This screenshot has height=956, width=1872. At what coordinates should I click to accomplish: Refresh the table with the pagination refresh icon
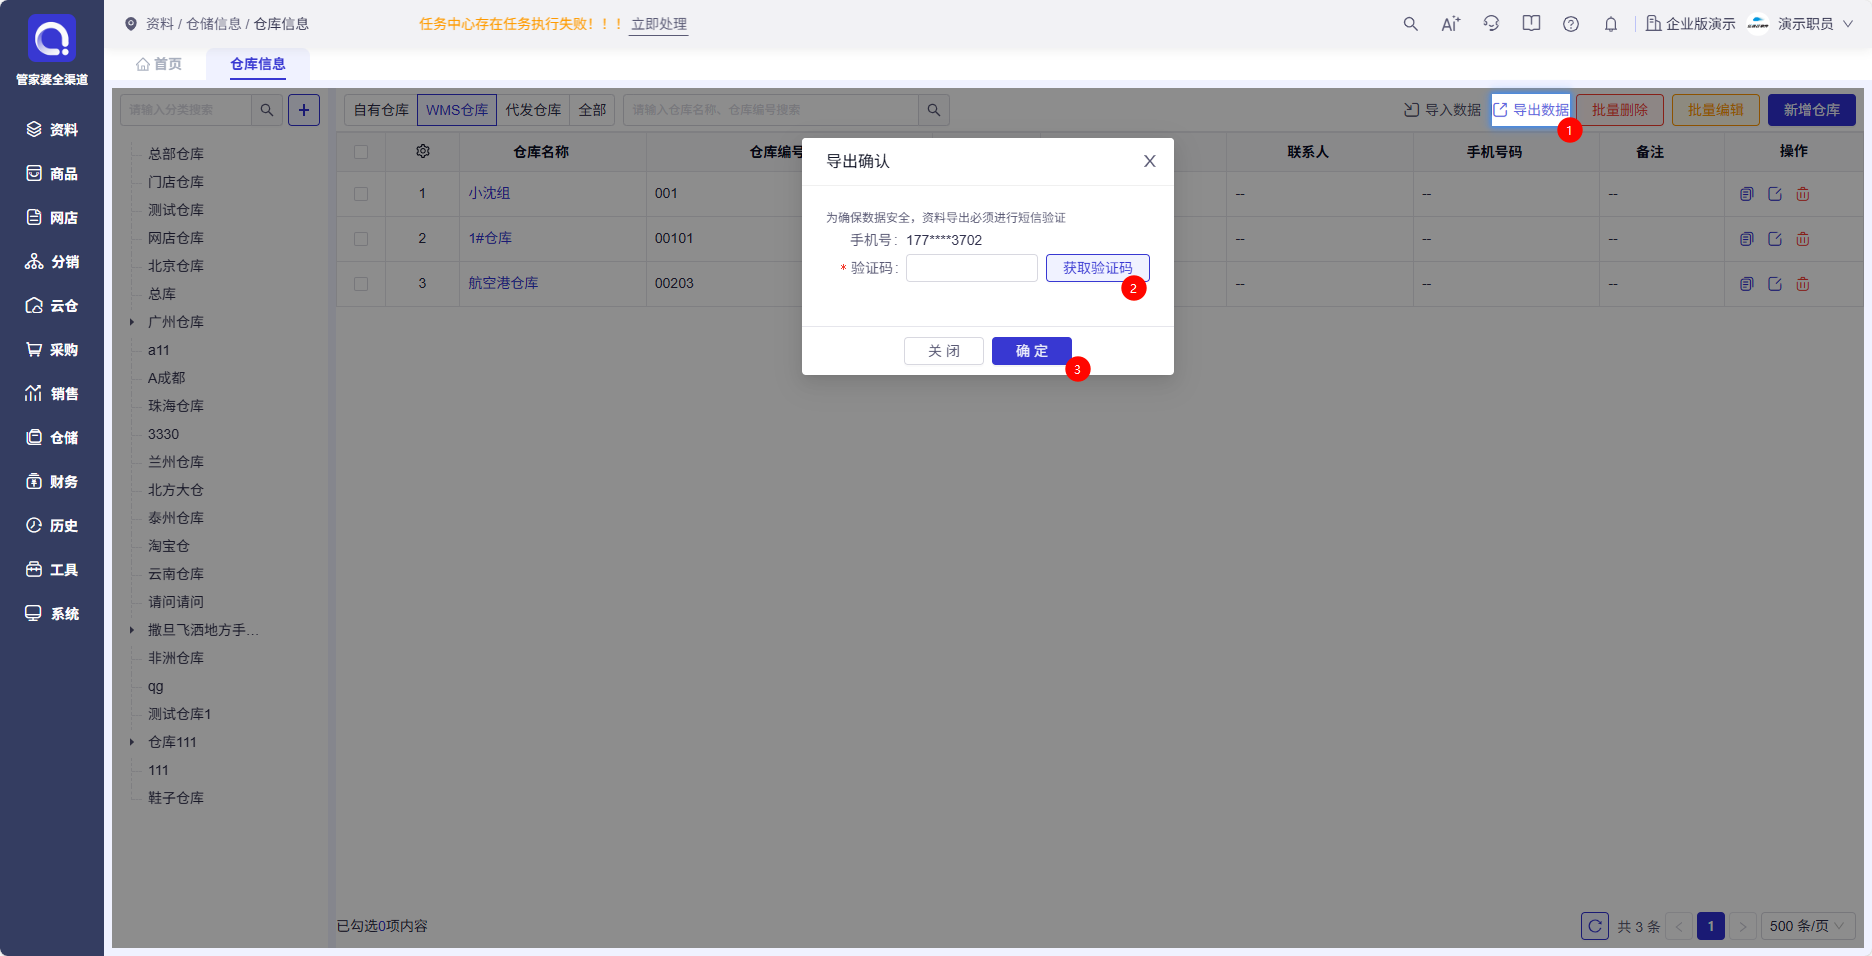[x=1595, y=926]
